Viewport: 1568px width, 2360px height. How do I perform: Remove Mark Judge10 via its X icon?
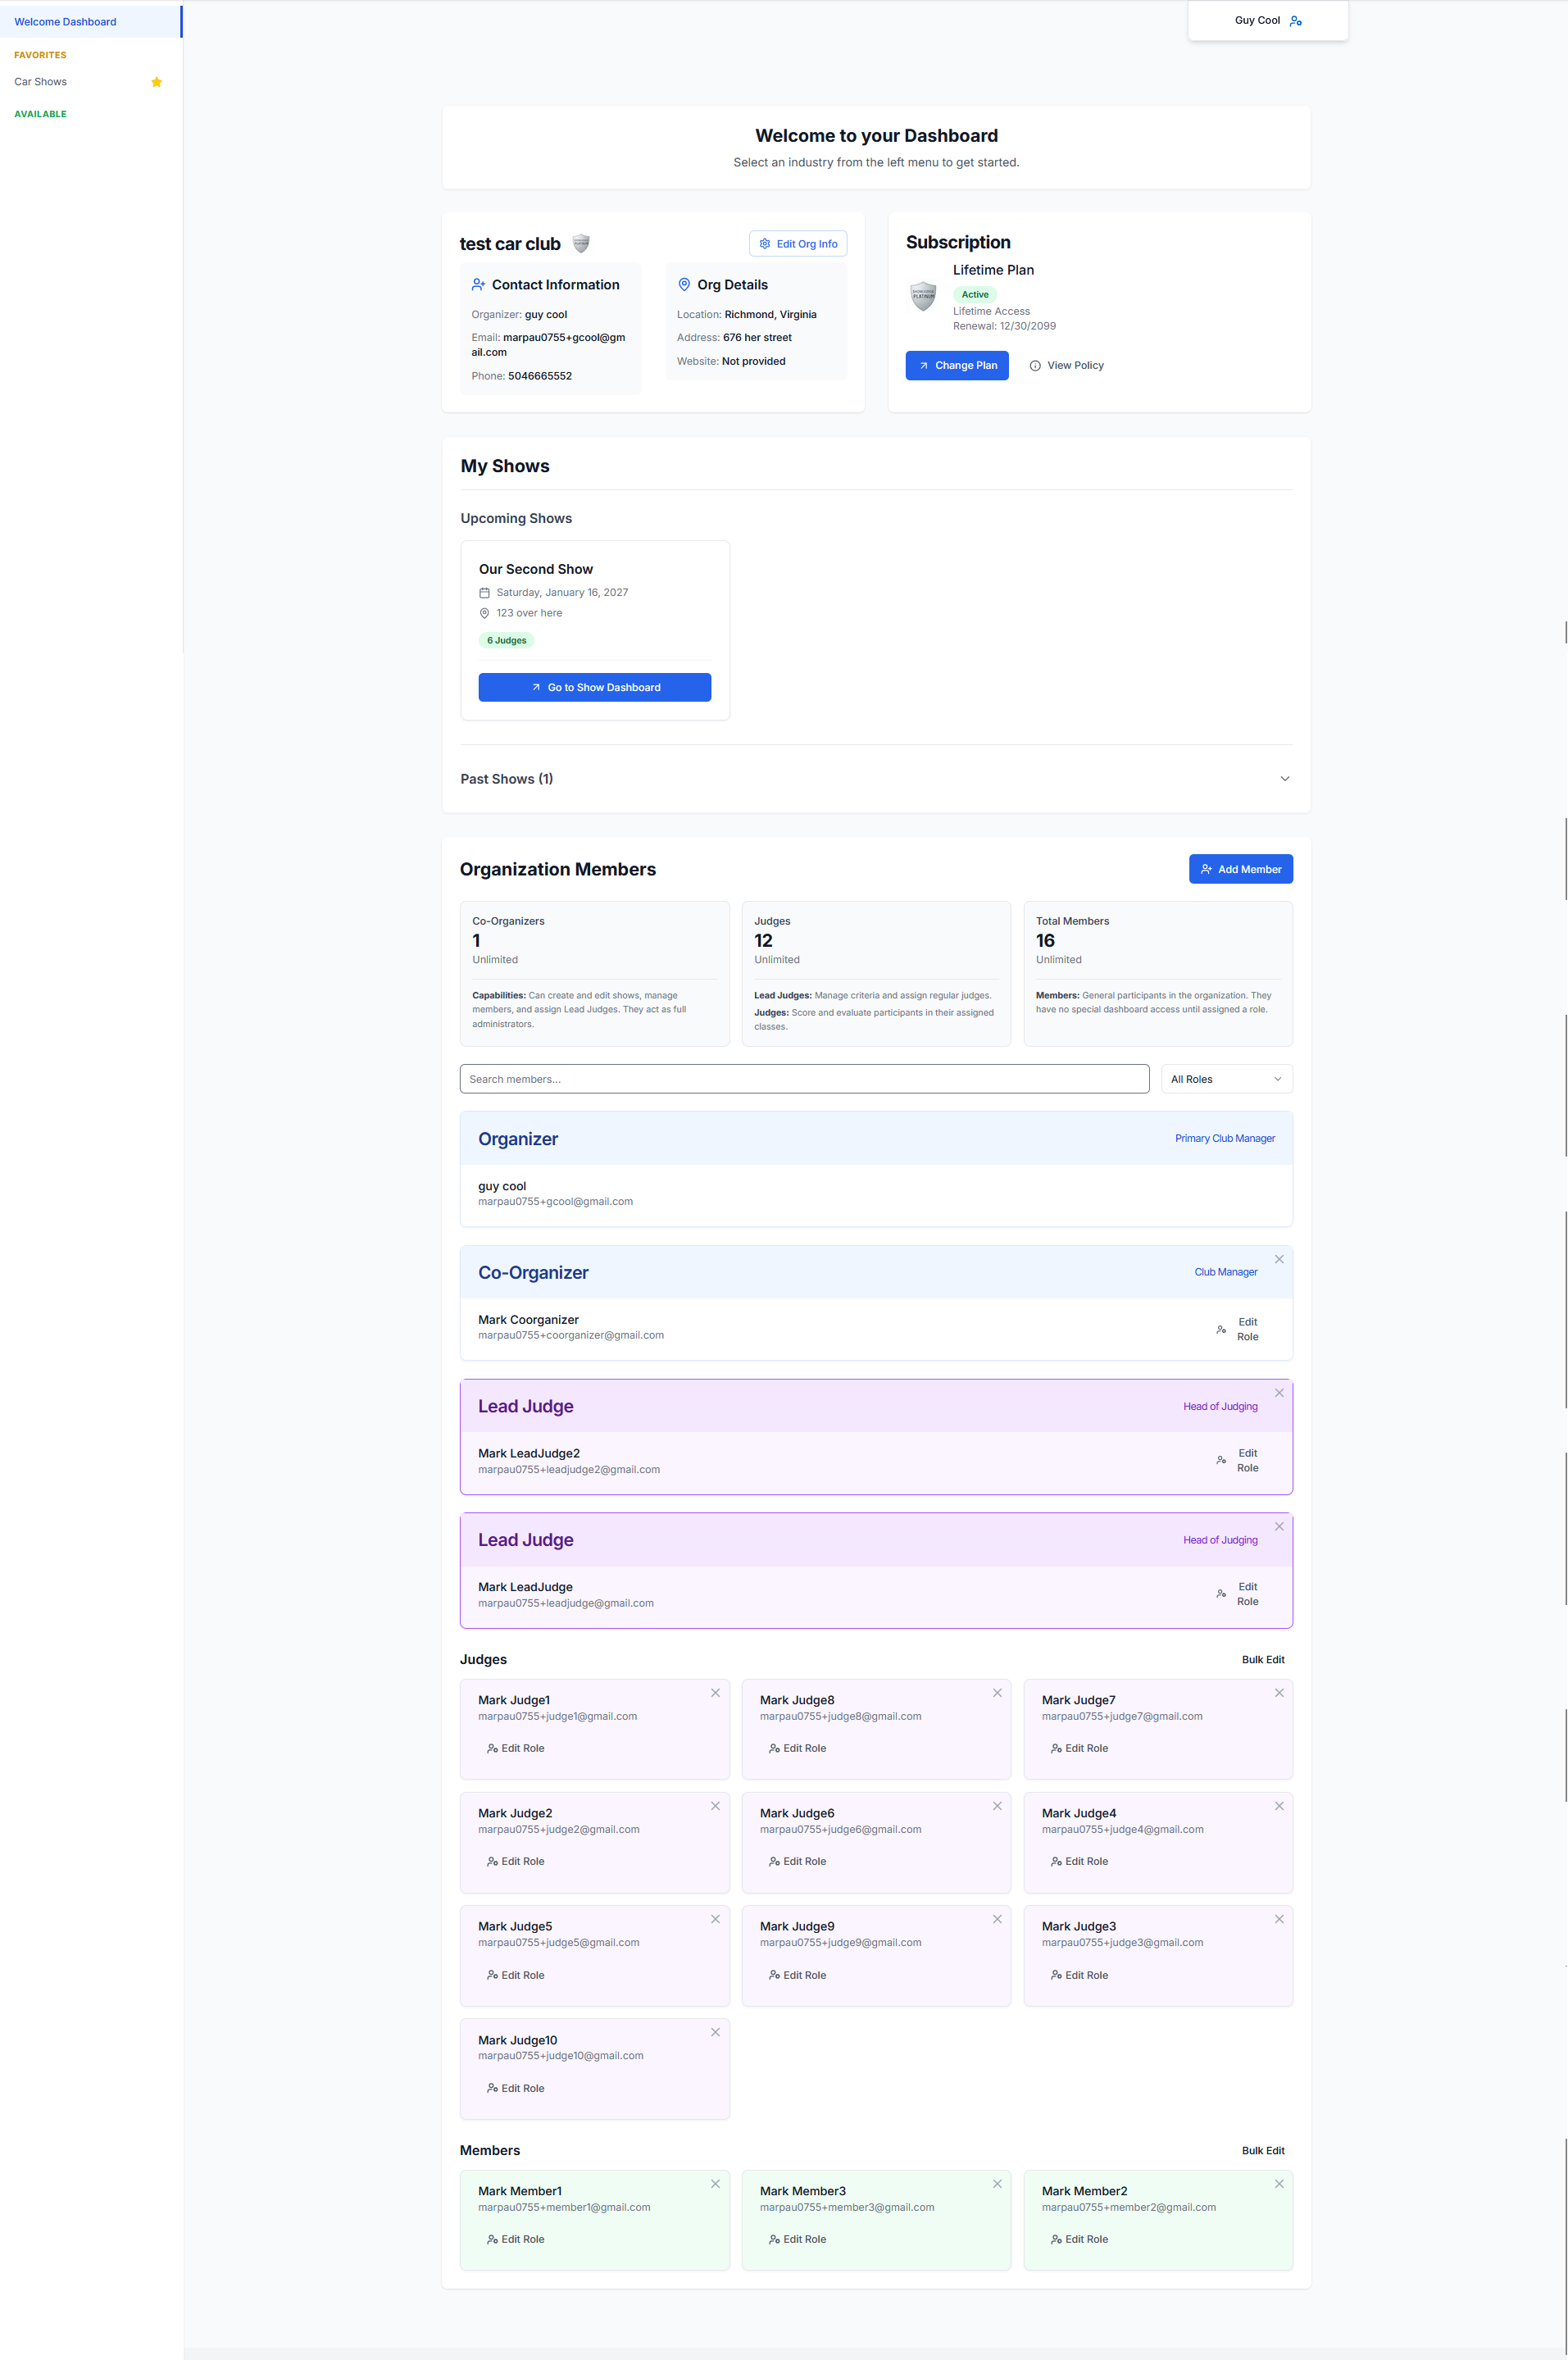click(715, 2032)
